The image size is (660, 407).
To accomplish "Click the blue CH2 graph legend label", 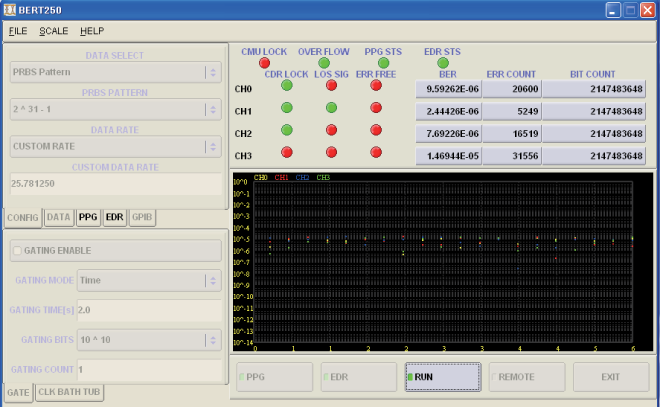I will [302, 178].
